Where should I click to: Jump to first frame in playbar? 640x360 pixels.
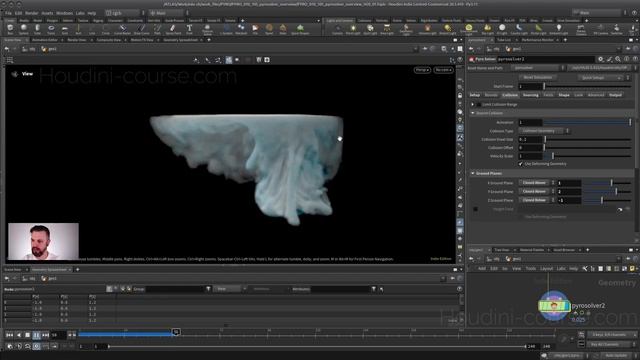coord(9,335)
